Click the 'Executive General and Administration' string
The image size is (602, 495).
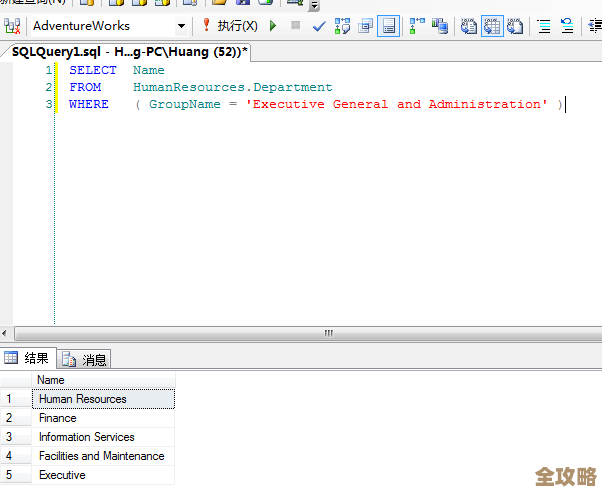pyautogui.click(x=397, y=104)
